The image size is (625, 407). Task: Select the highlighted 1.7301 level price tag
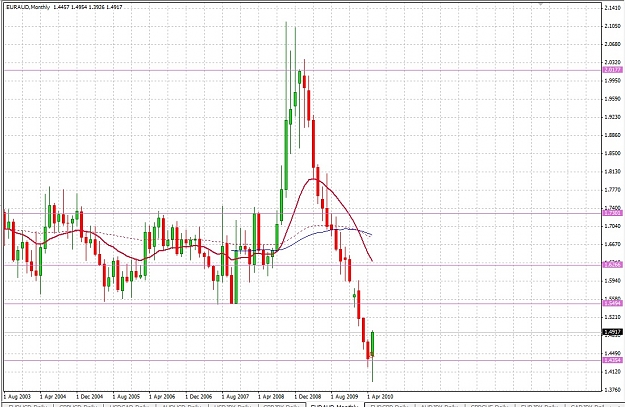tap(612, 213)
